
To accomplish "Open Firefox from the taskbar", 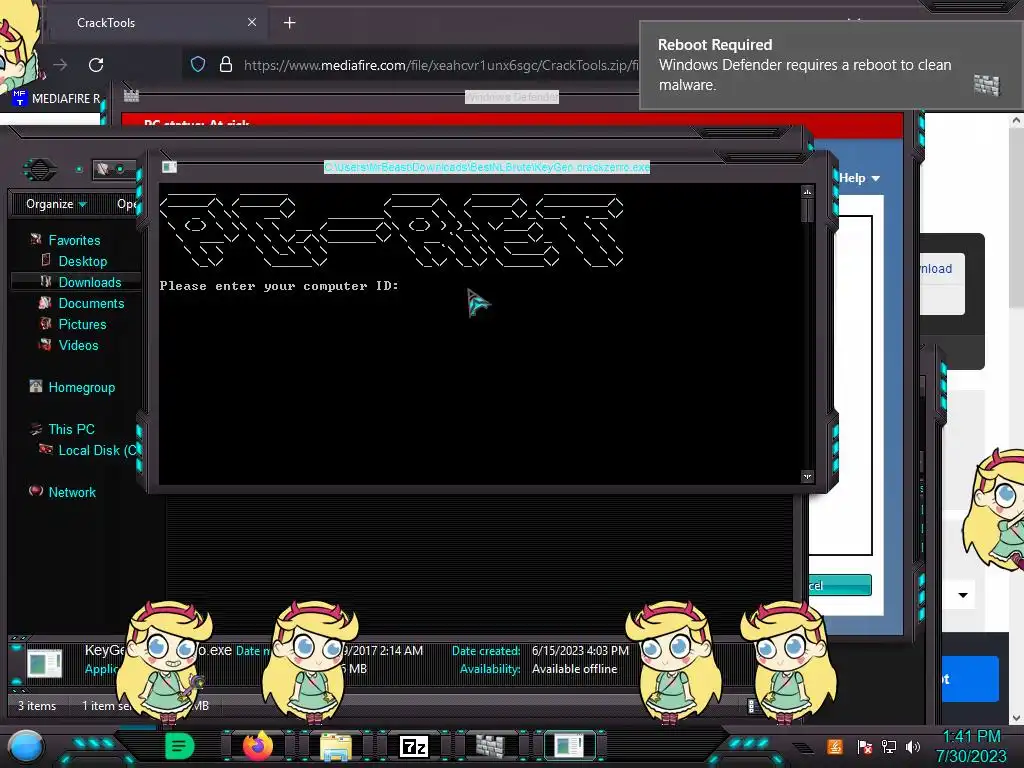I will (257, 745).
